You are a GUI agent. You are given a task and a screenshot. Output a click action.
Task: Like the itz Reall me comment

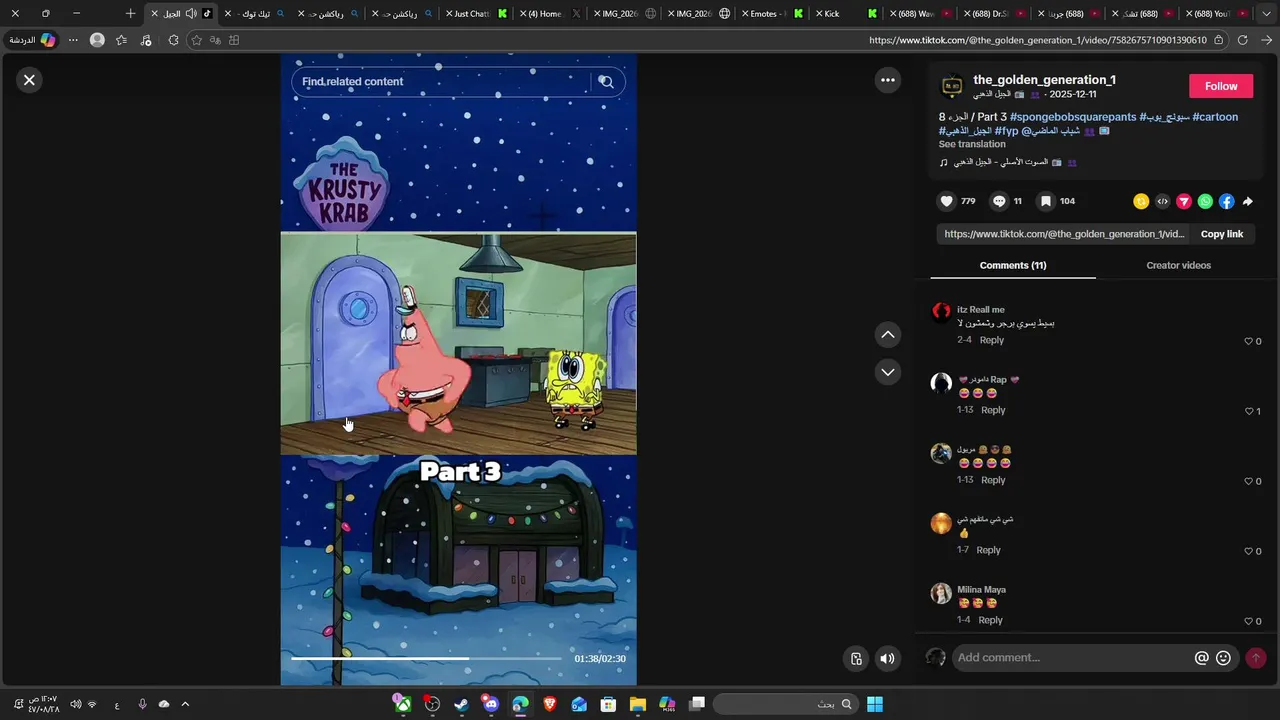(x=1248, y=341)
